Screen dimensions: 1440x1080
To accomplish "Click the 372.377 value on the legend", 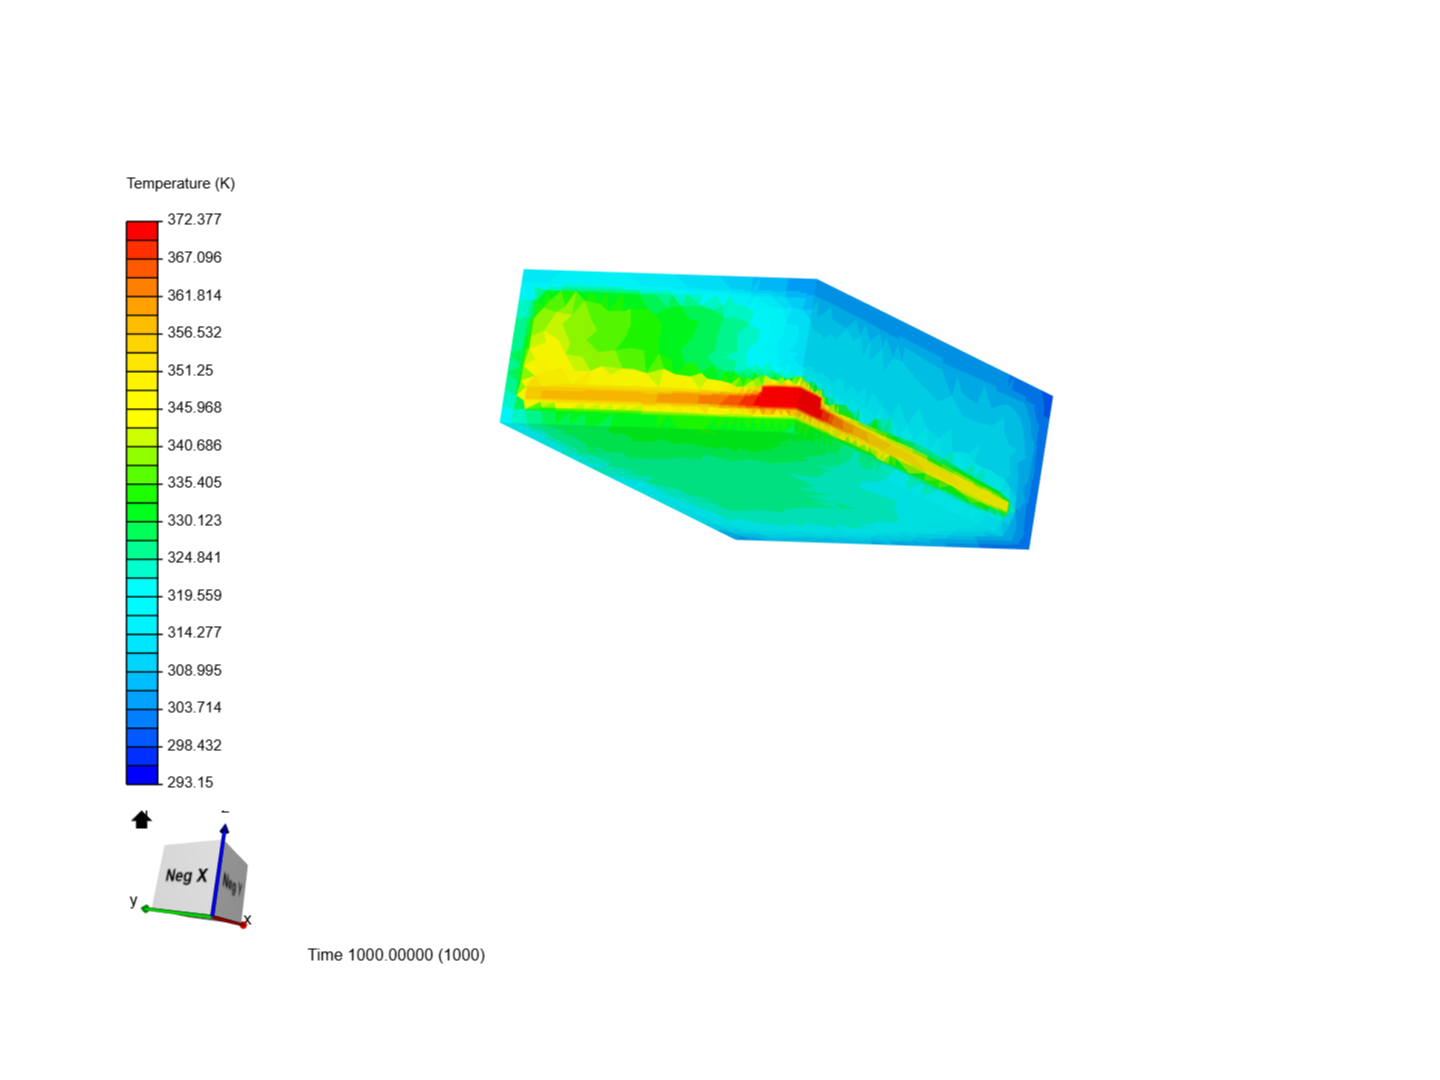I will tap(194, 219).
